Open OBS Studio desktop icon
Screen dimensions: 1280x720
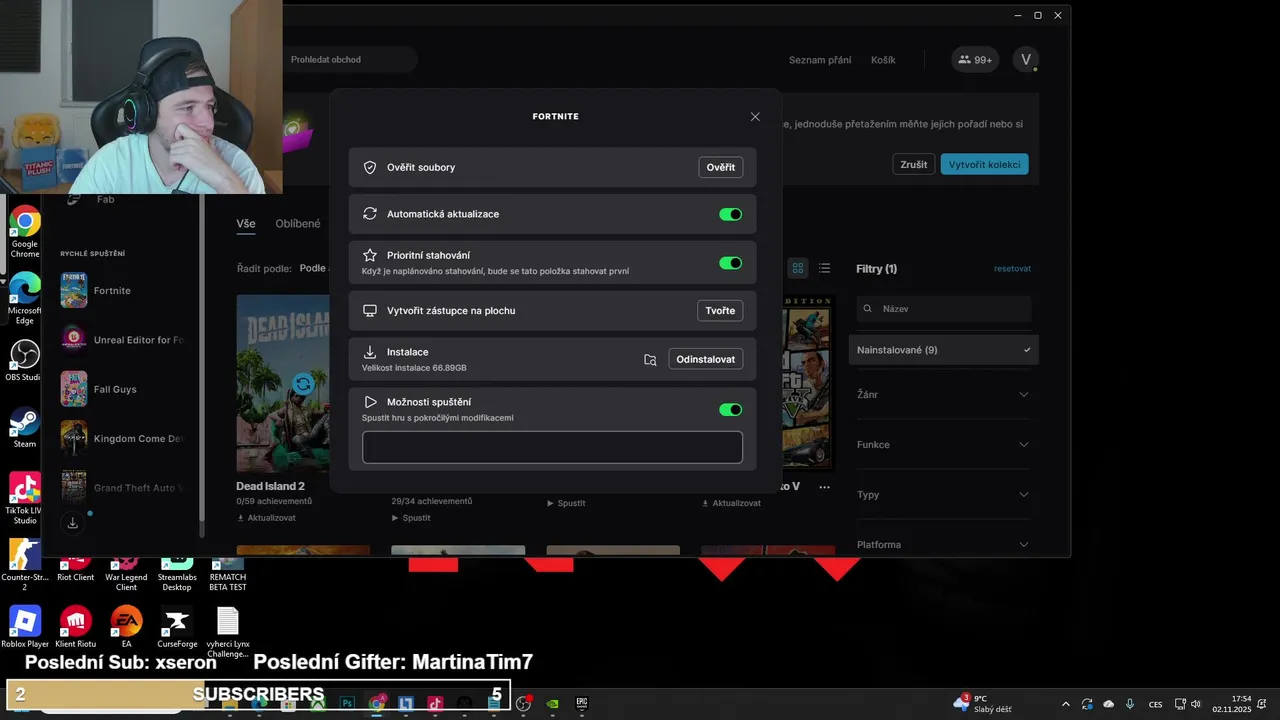pyautogui.click(x=25, y=361)
